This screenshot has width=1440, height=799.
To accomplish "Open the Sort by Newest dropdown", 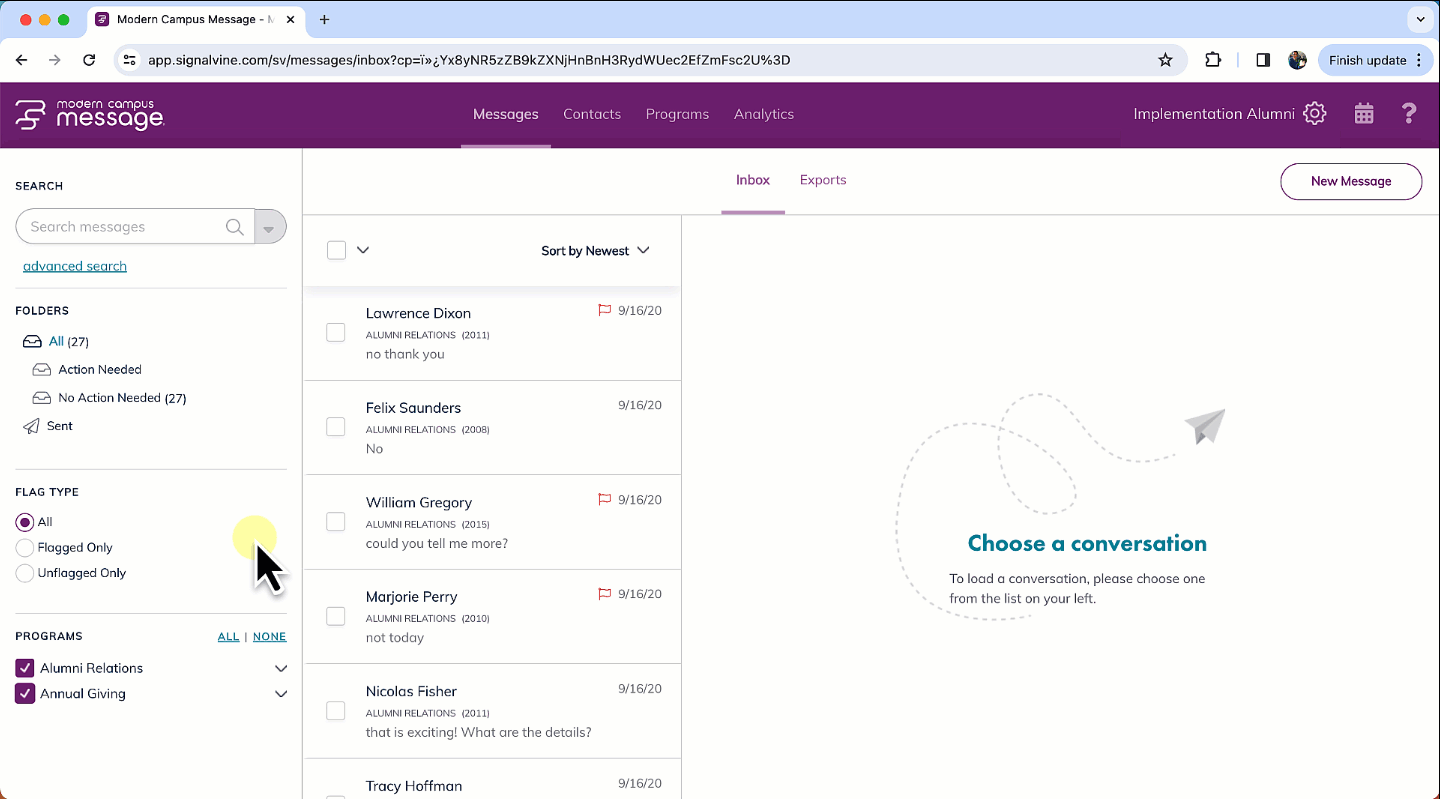I will click(x=595, y=250).
